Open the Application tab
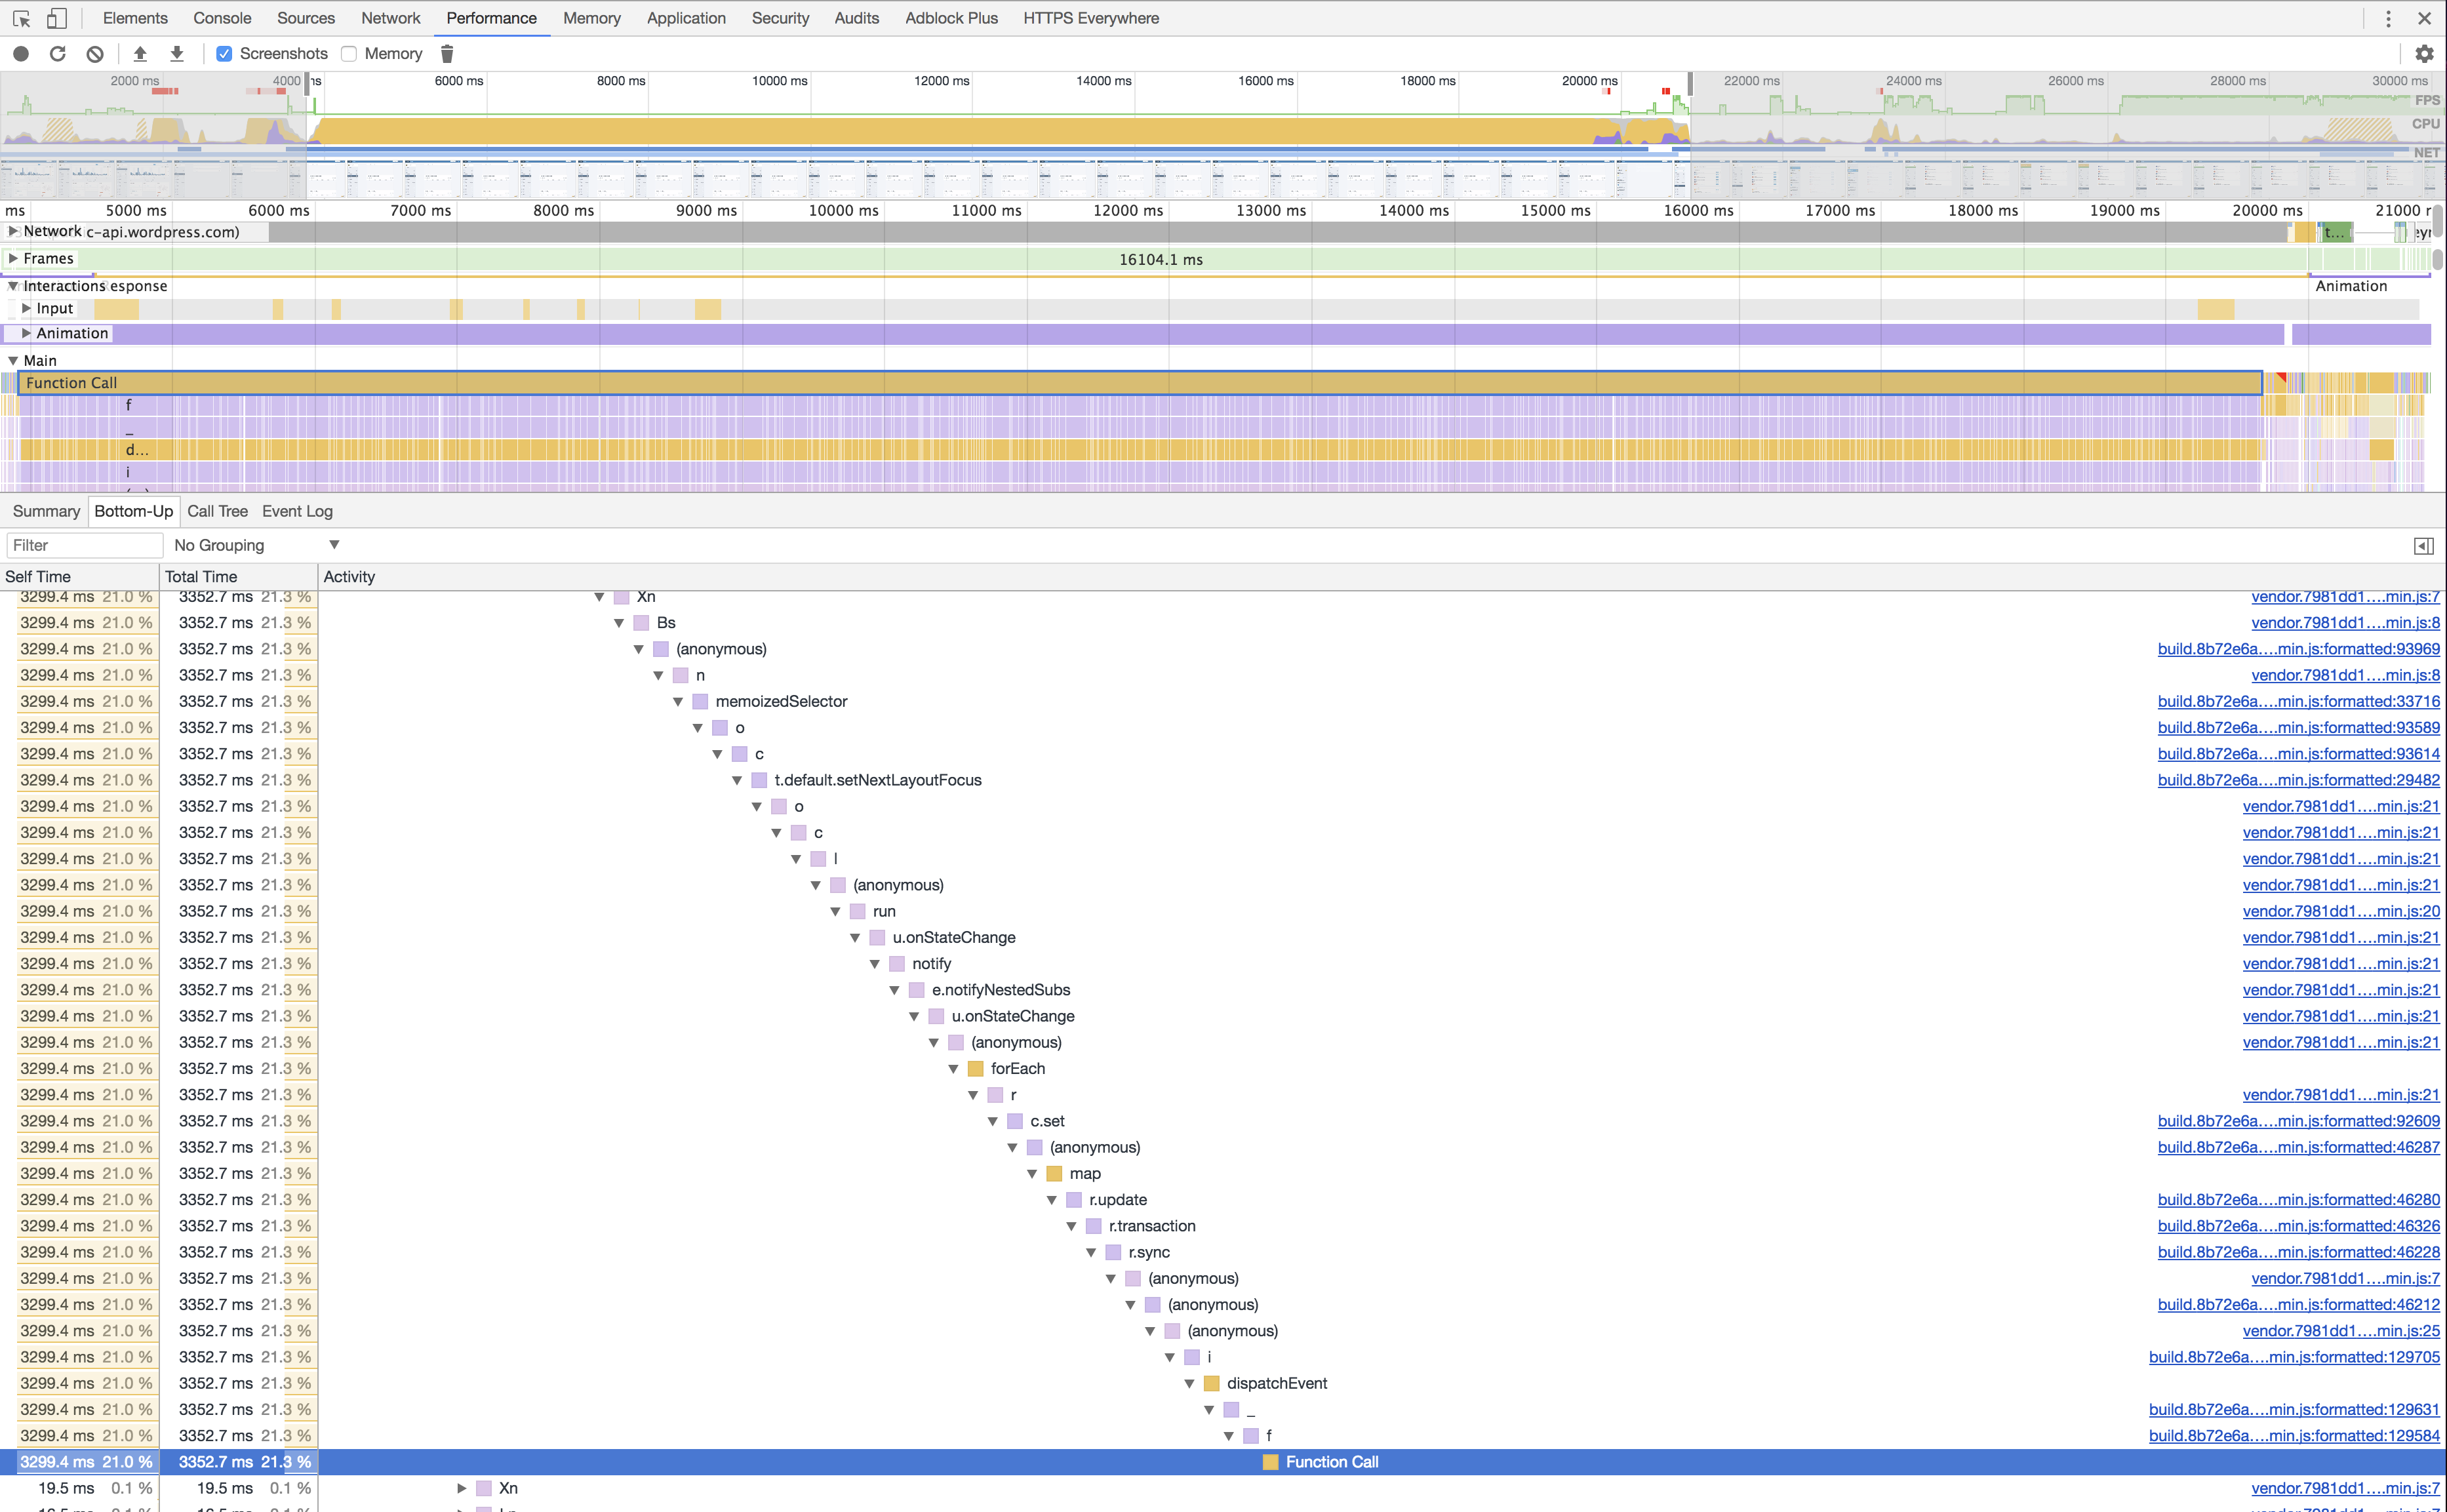 coord(686,18)
